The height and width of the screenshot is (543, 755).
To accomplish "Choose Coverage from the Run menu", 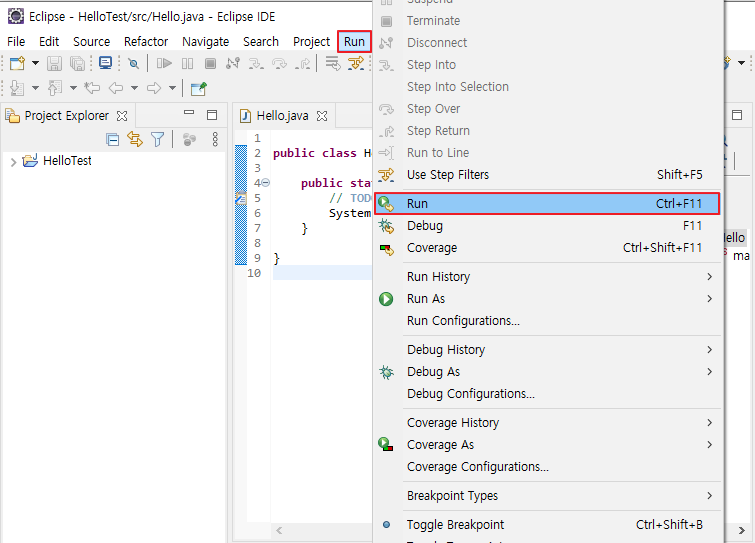I will click(x=547, y=248).
